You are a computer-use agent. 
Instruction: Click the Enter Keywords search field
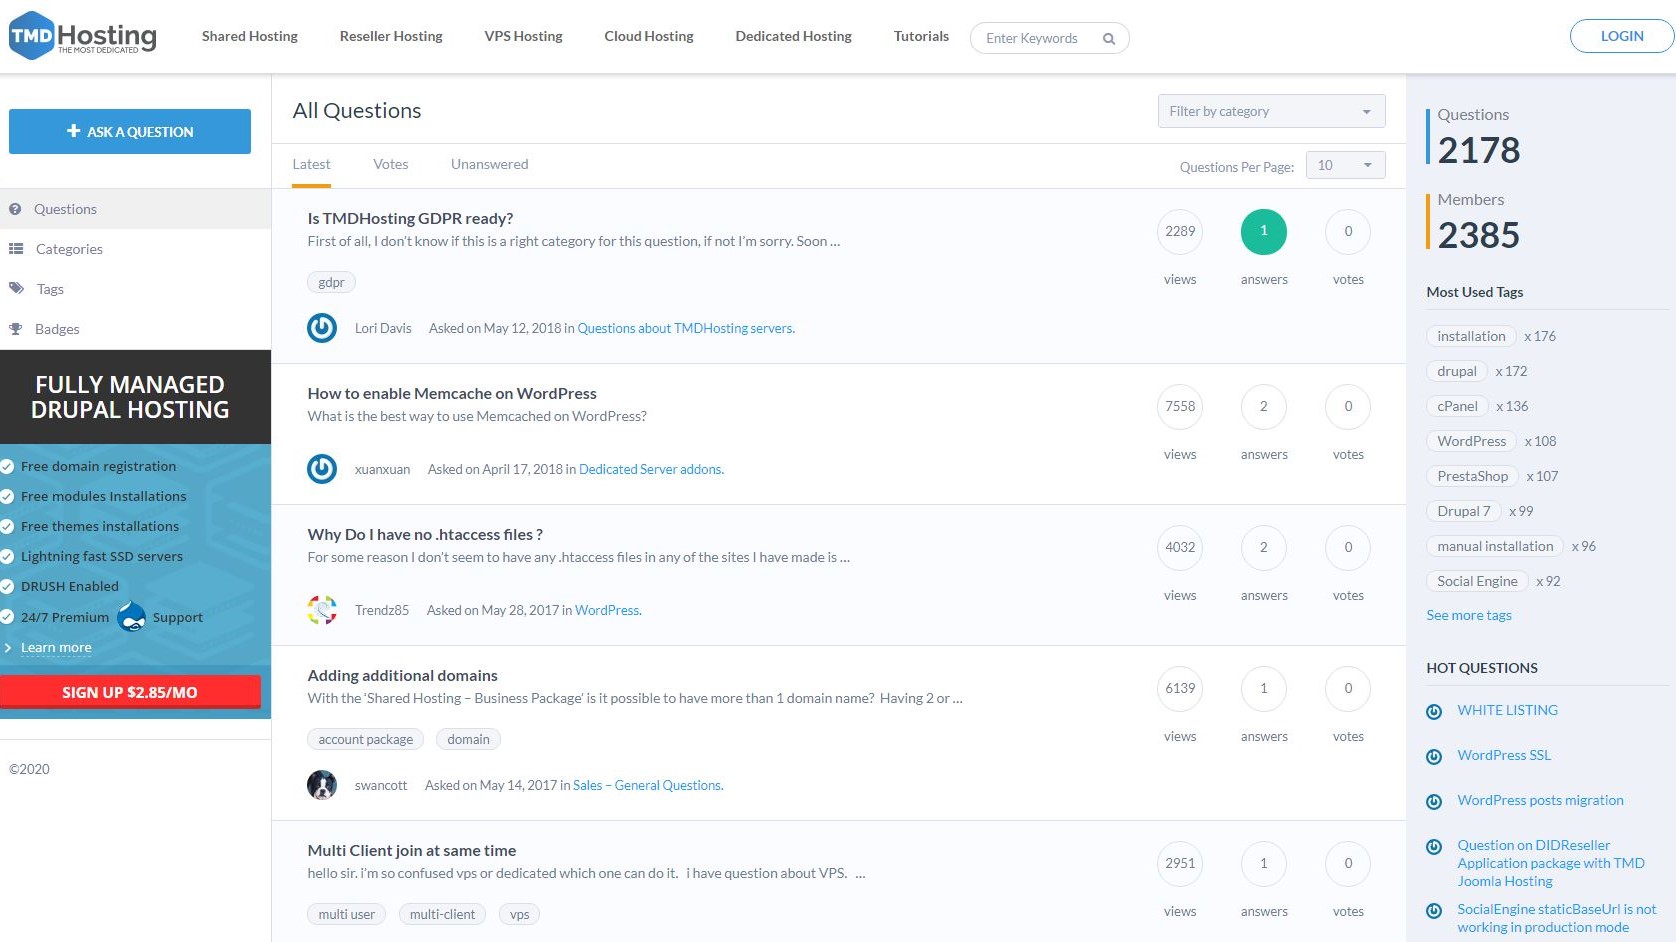1049,38
